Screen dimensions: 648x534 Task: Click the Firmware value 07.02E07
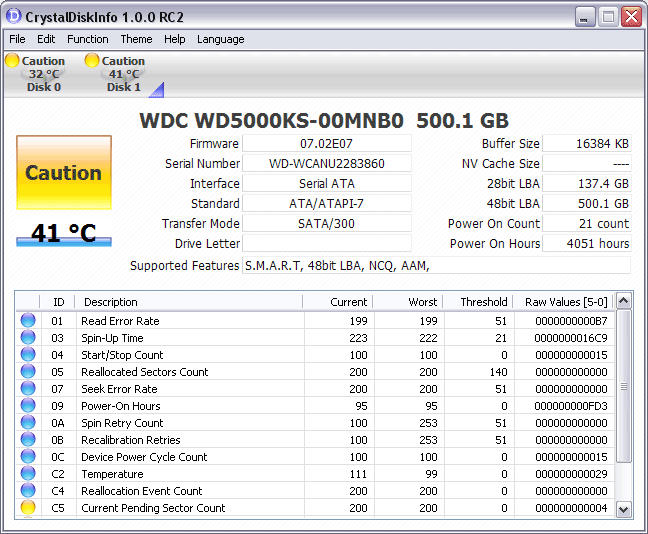click(x=326, y=143)
